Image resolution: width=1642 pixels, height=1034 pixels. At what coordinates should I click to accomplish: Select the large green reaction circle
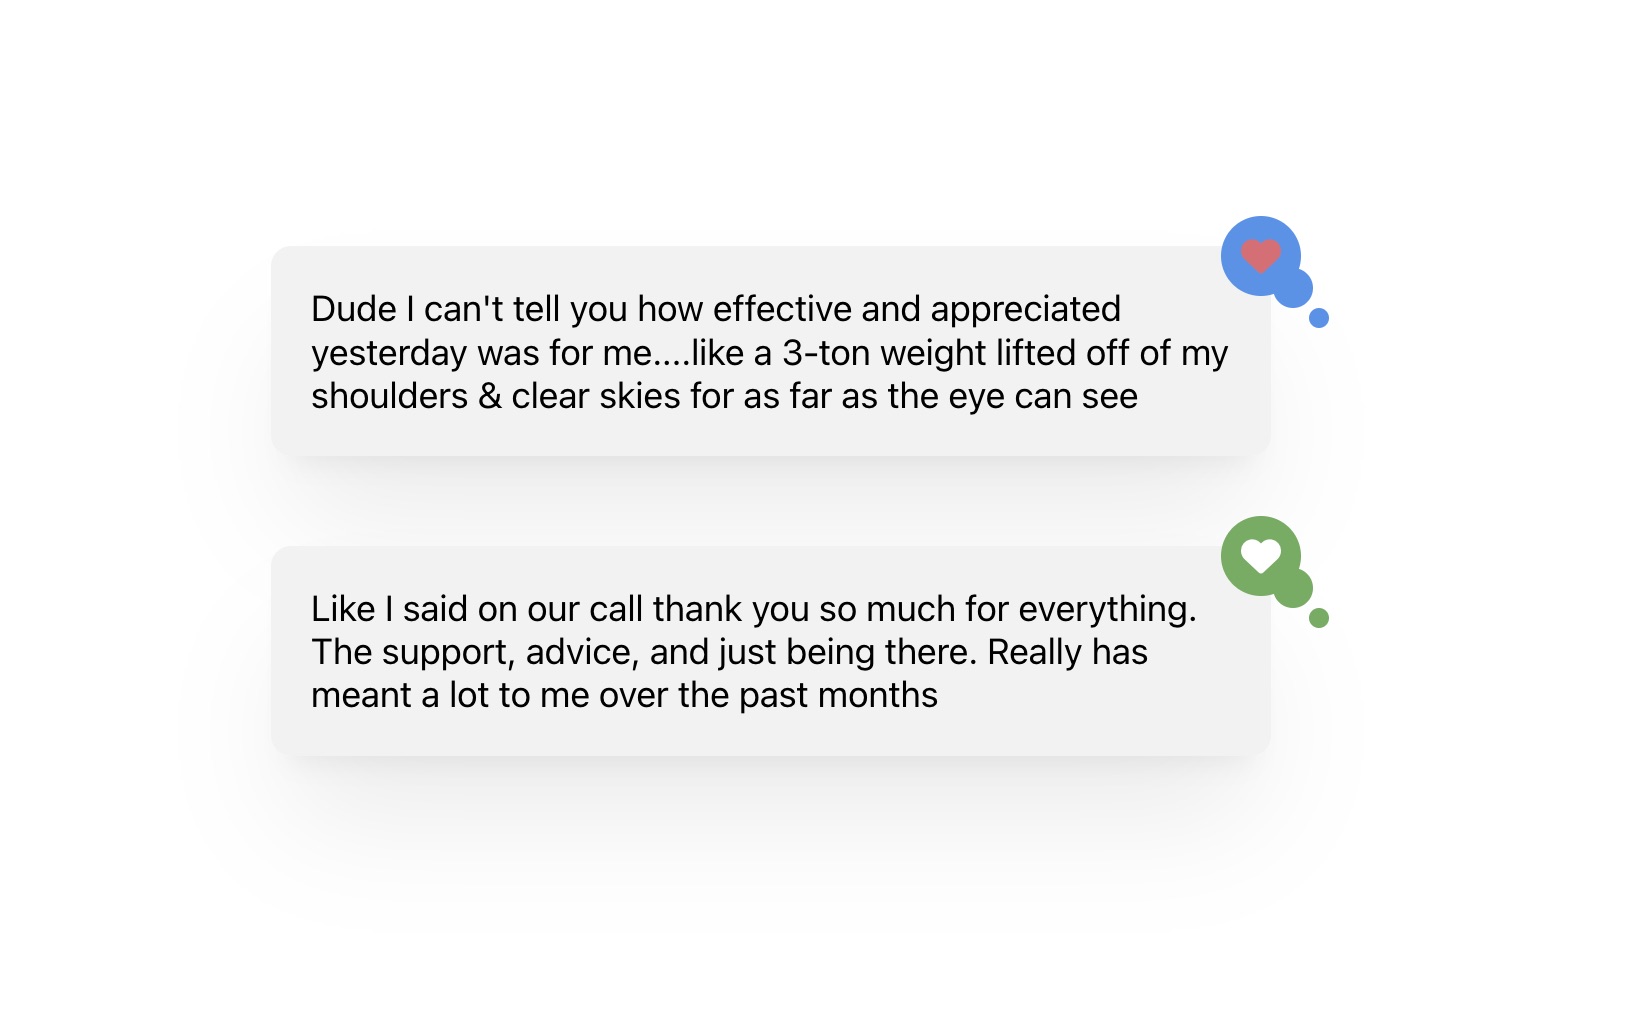(1261, 556)
